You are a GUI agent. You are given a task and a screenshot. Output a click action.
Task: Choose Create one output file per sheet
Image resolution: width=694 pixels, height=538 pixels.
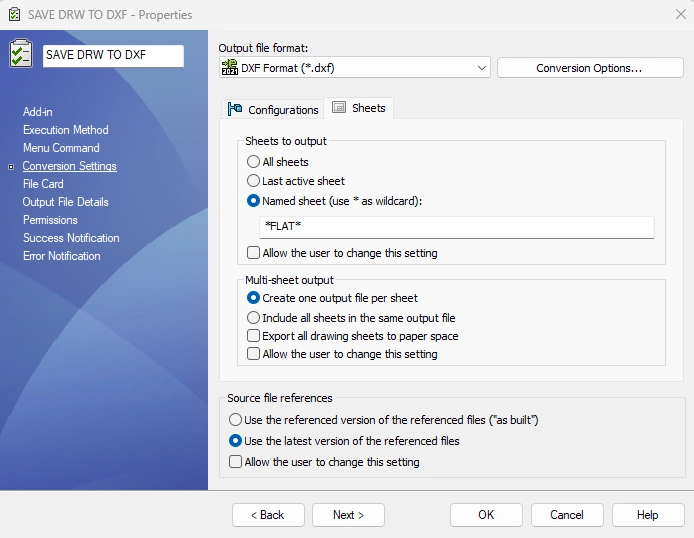tap(253, 298)
